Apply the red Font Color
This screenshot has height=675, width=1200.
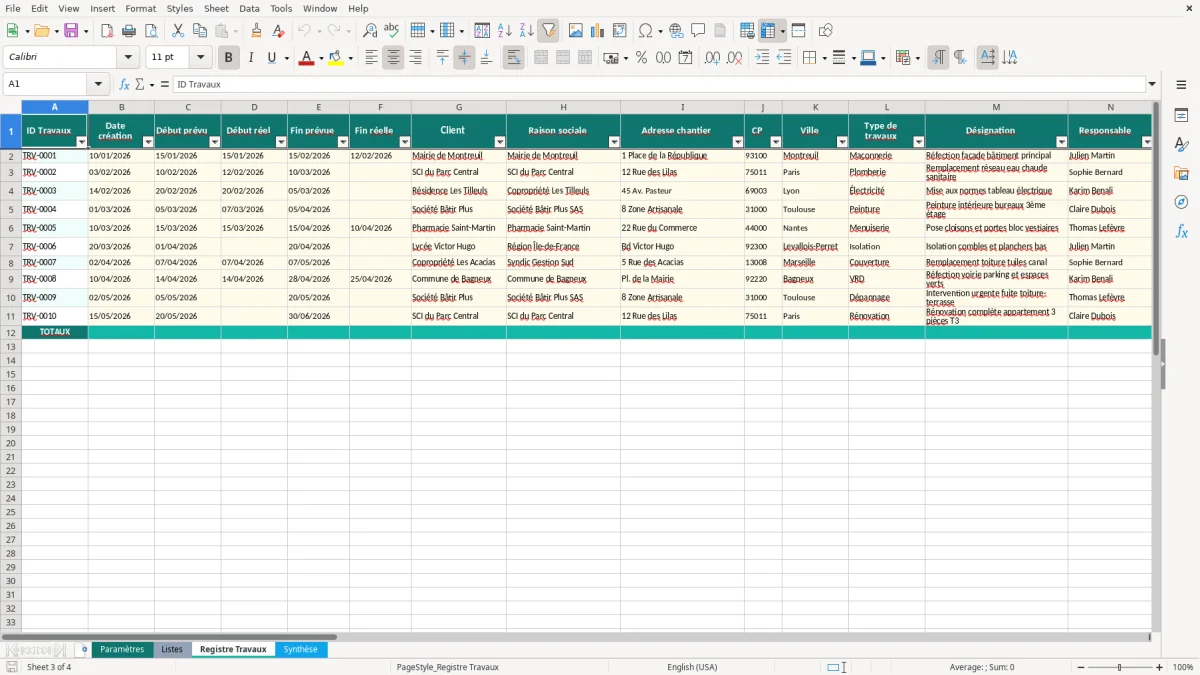(305, 58)
